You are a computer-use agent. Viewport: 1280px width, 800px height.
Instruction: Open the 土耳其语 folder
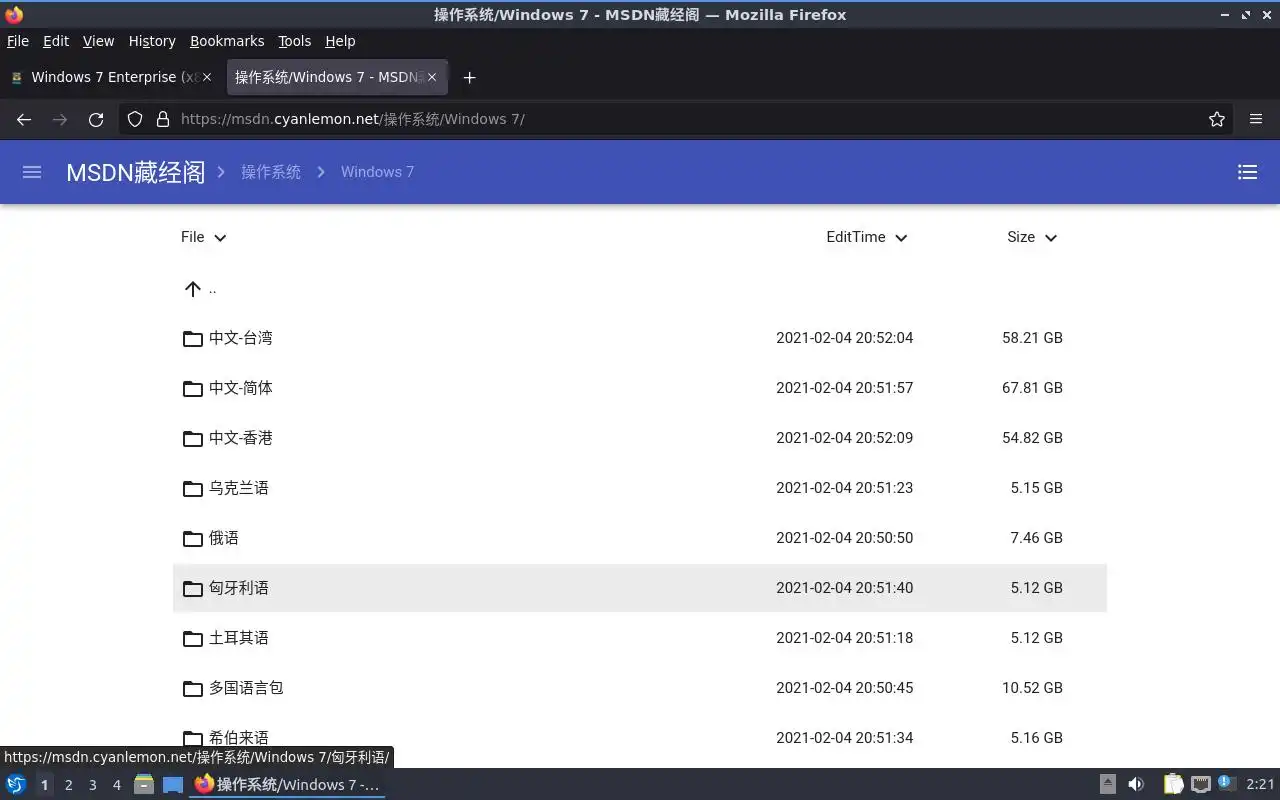click(640, 638)
